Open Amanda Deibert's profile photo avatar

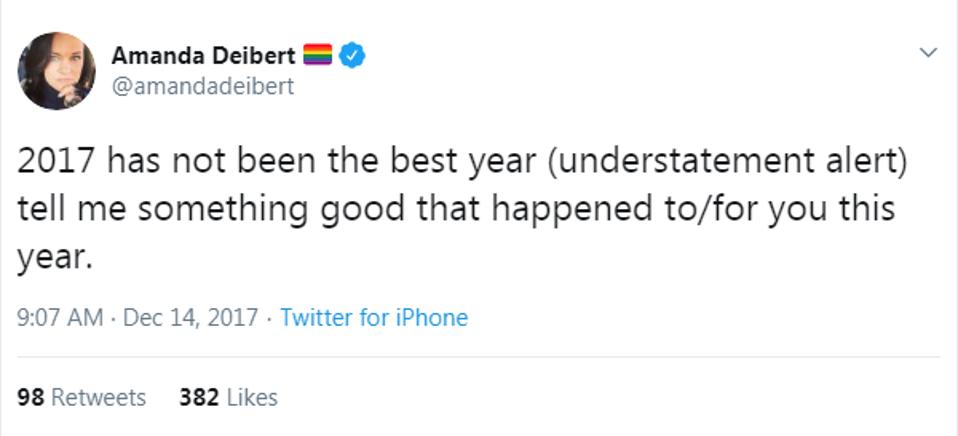pos(56,71)
